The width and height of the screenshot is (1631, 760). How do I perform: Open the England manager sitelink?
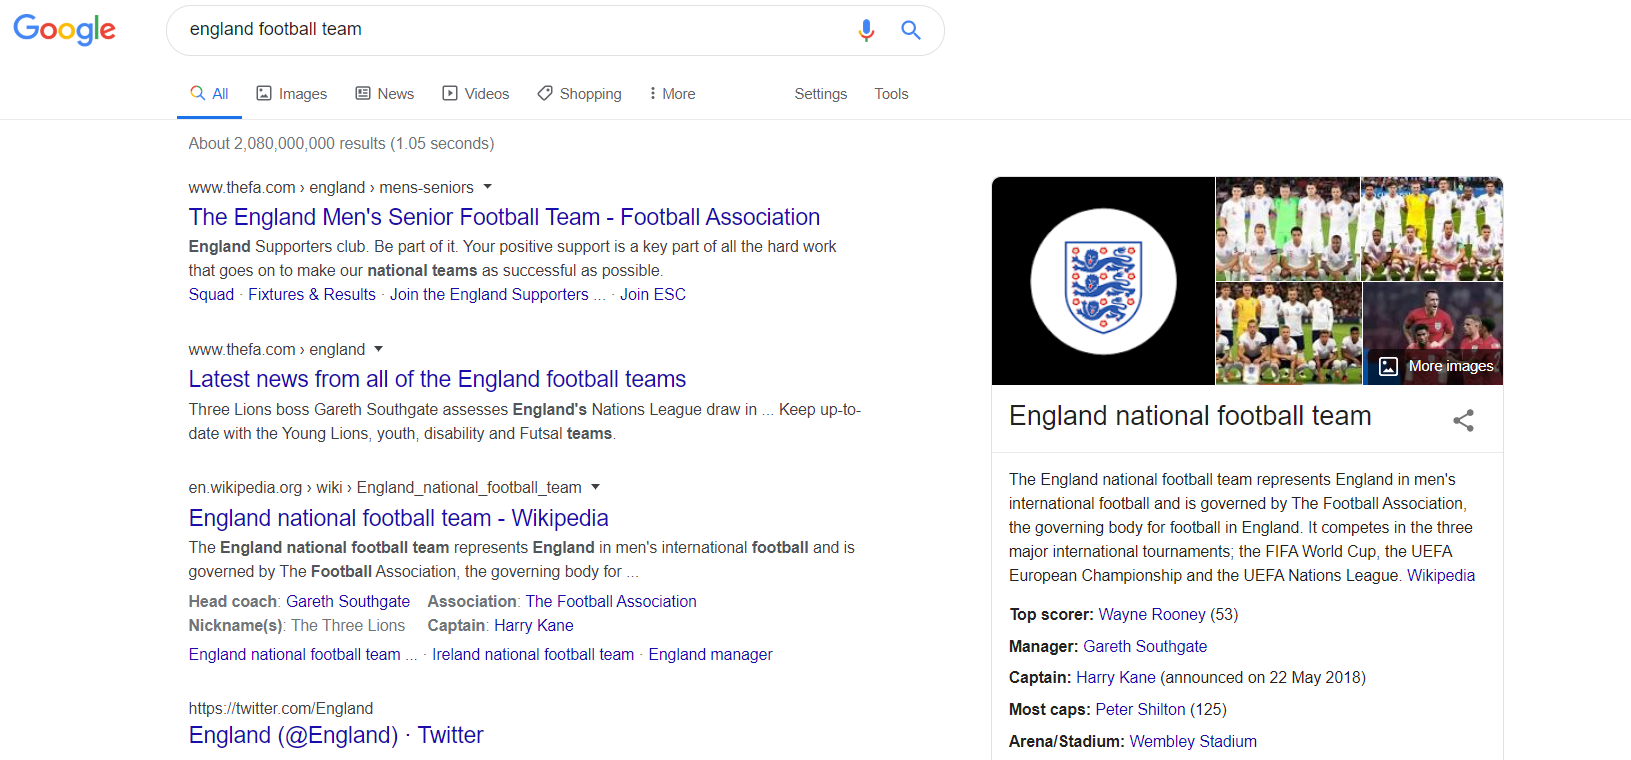[711, 654]
